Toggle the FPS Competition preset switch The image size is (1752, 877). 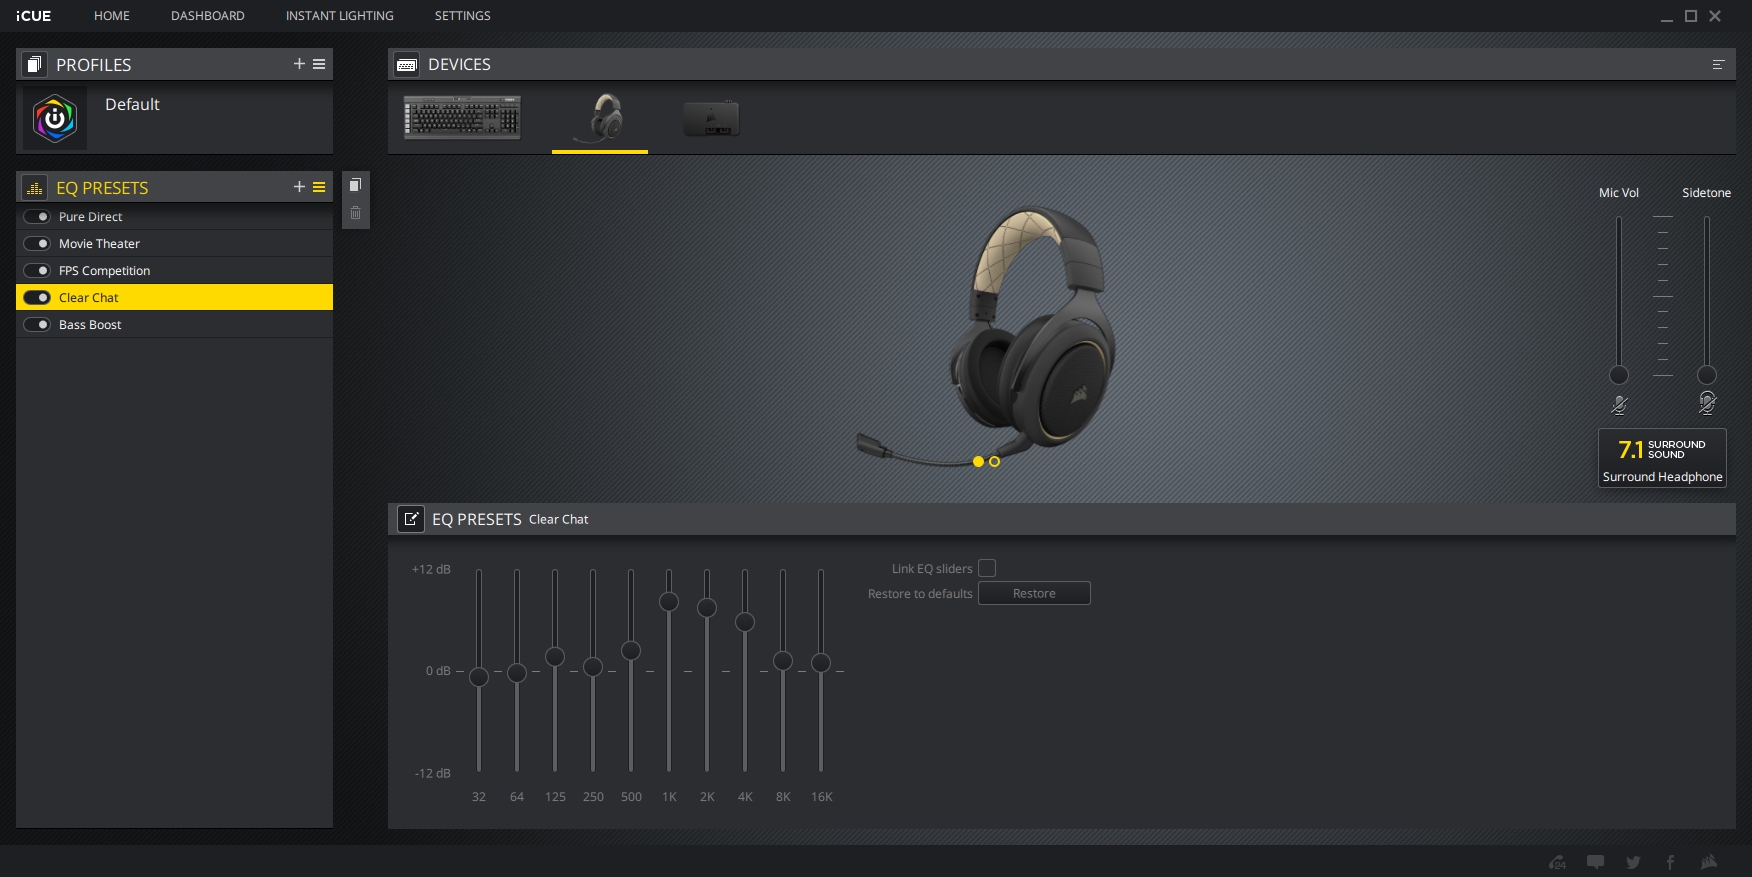[x=37, y=271]
